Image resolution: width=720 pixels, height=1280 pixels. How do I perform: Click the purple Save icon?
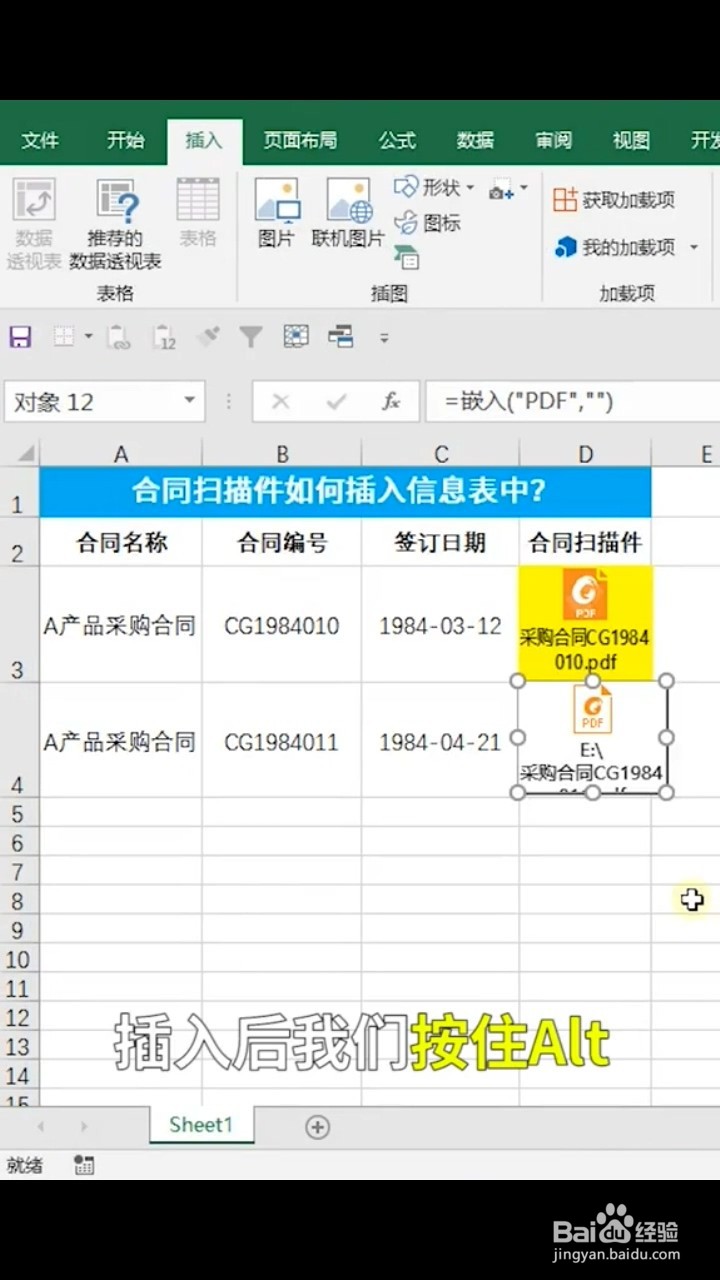20,337
